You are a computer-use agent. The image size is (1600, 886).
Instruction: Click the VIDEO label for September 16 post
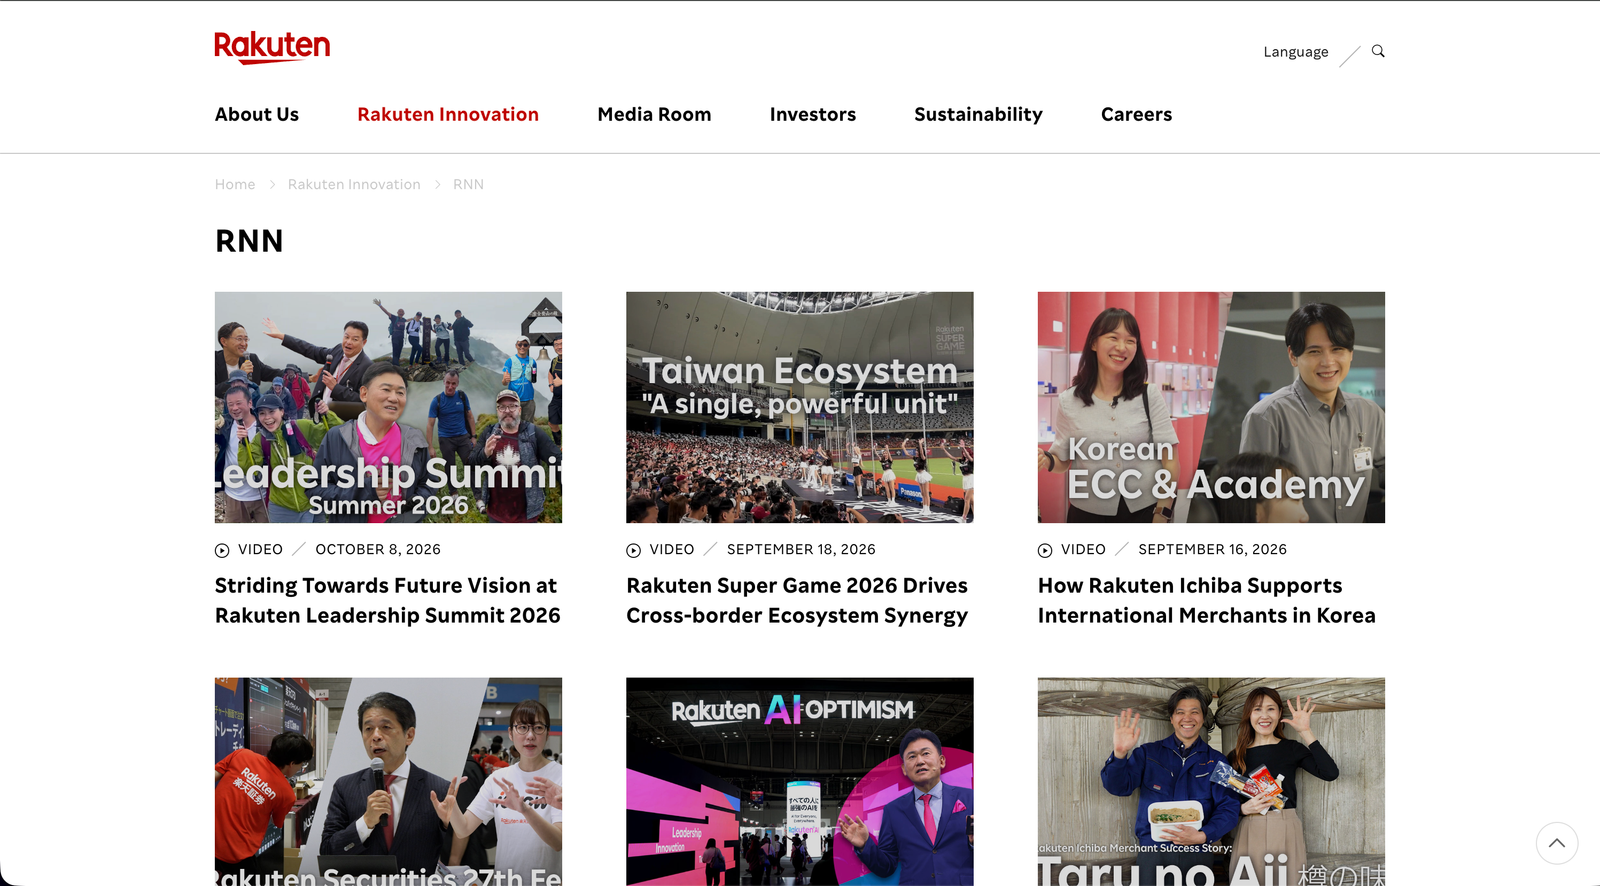pos(1083,550)
